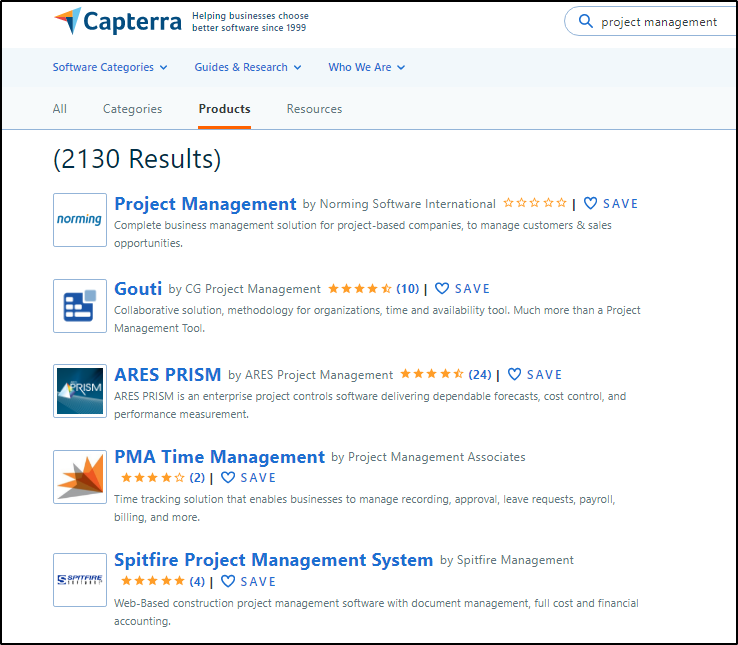Click the Capterra logo in header
Screen dimensions: 738x645
pyautogui.click(x=118, y=21)
